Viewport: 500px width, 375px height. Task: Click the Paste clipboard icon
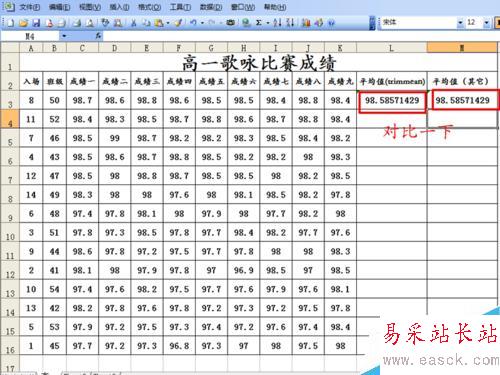pos(159,23)
